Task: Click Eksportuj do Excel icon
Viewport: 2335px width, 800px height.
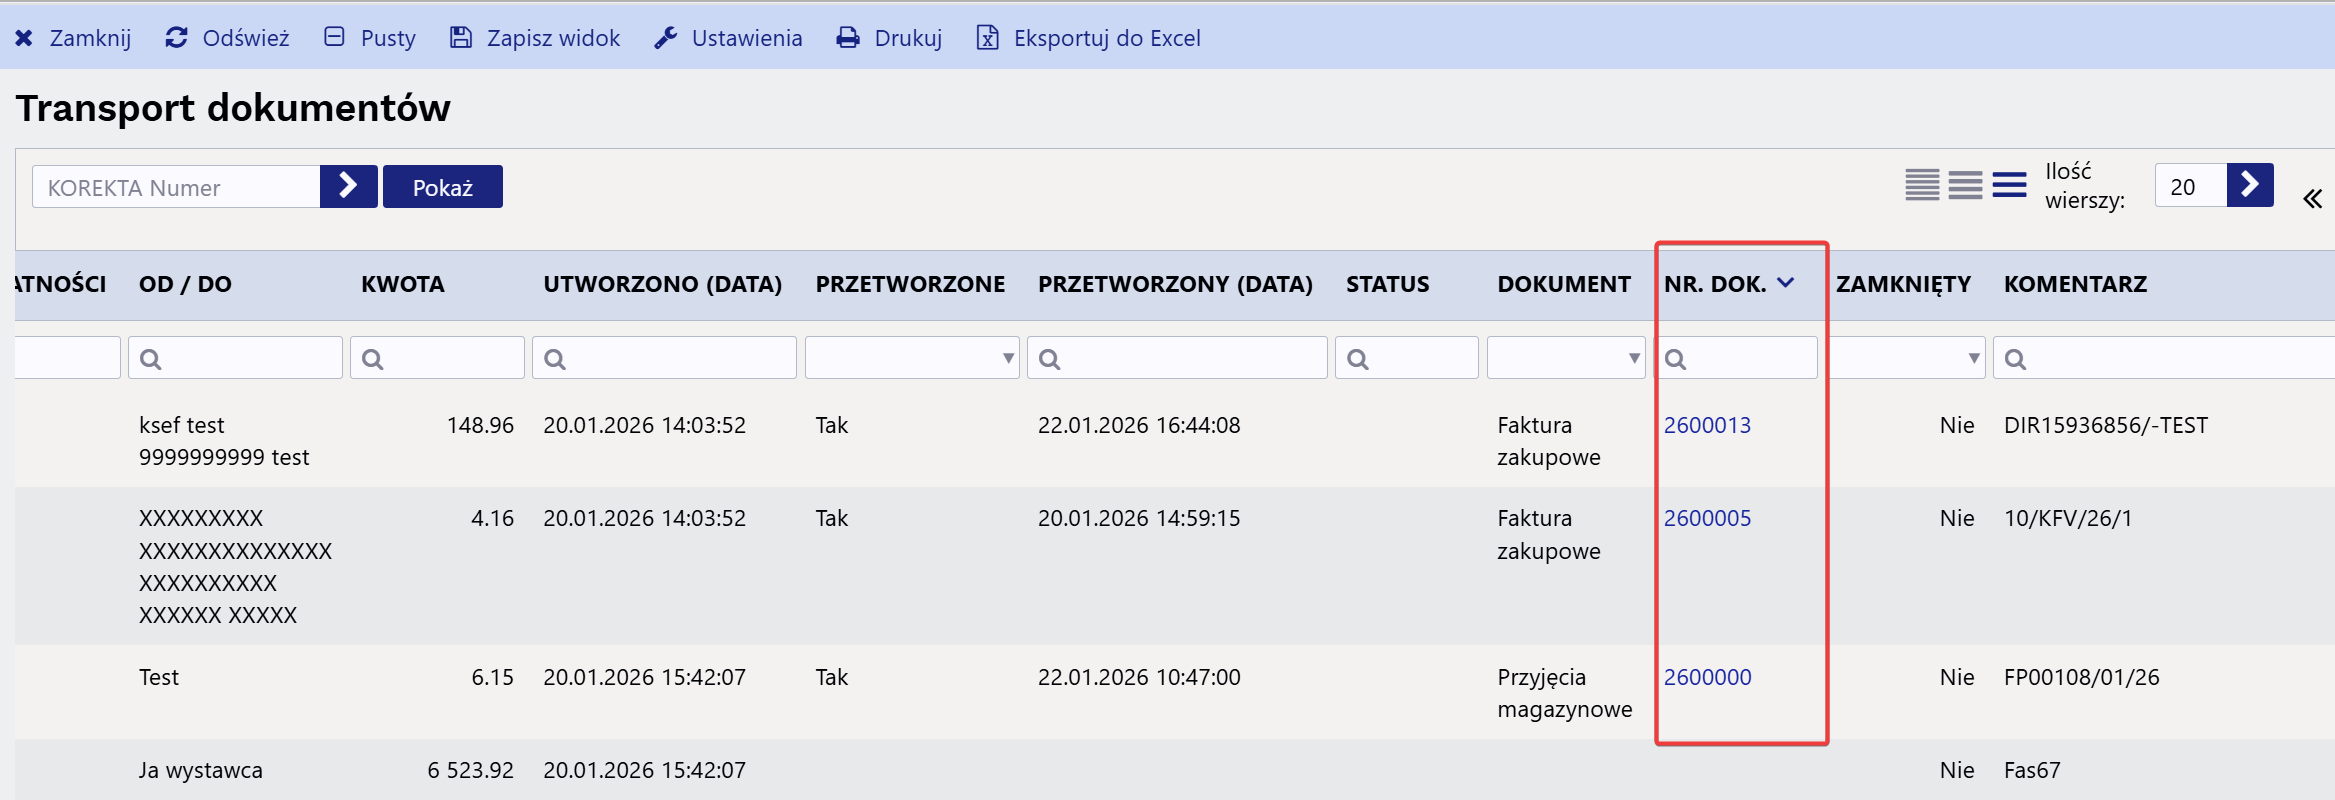Action: [x=988, y=38]
